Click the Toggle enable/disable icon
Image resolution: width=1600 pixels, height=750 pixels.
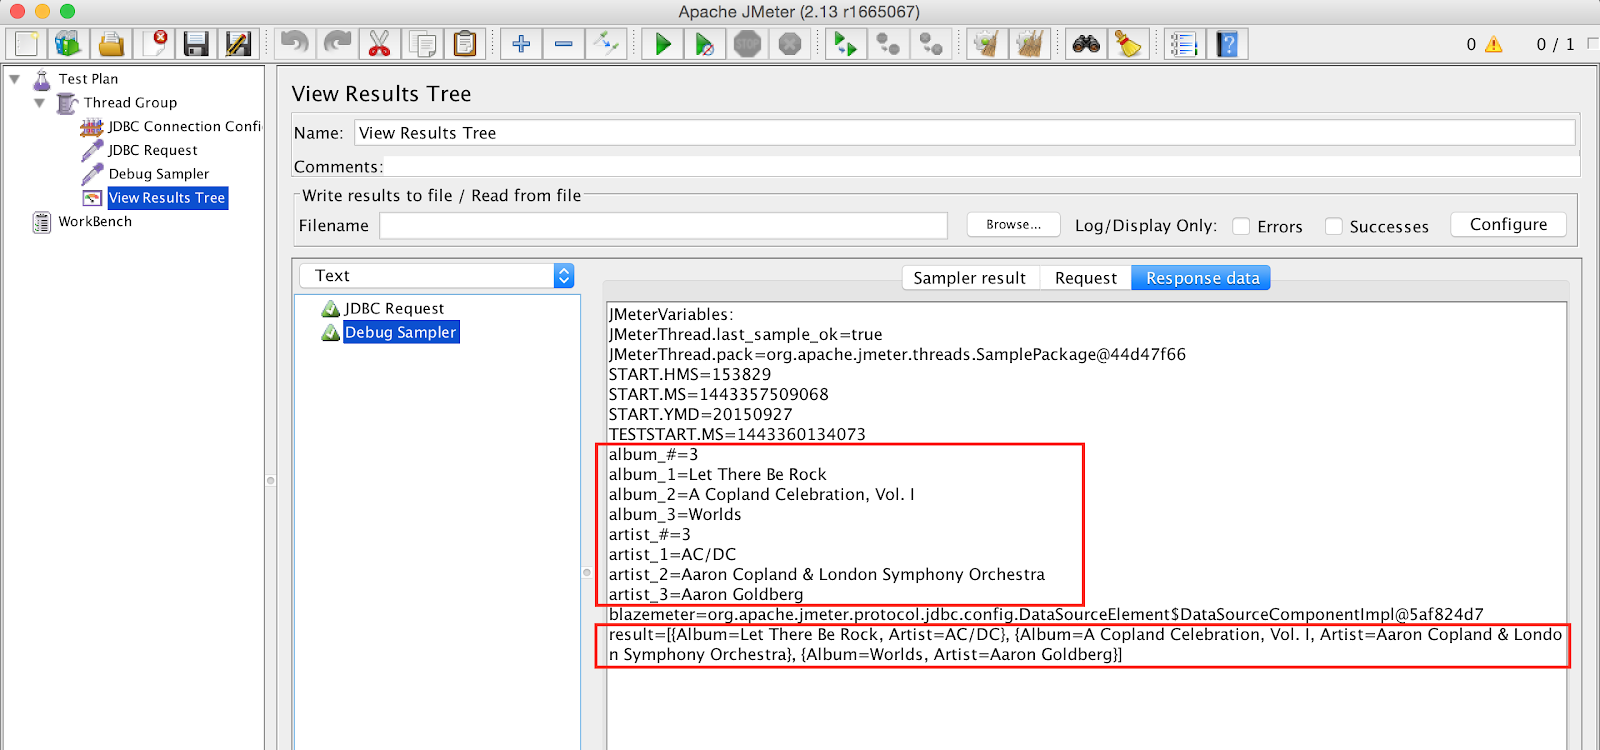[606, 44]
